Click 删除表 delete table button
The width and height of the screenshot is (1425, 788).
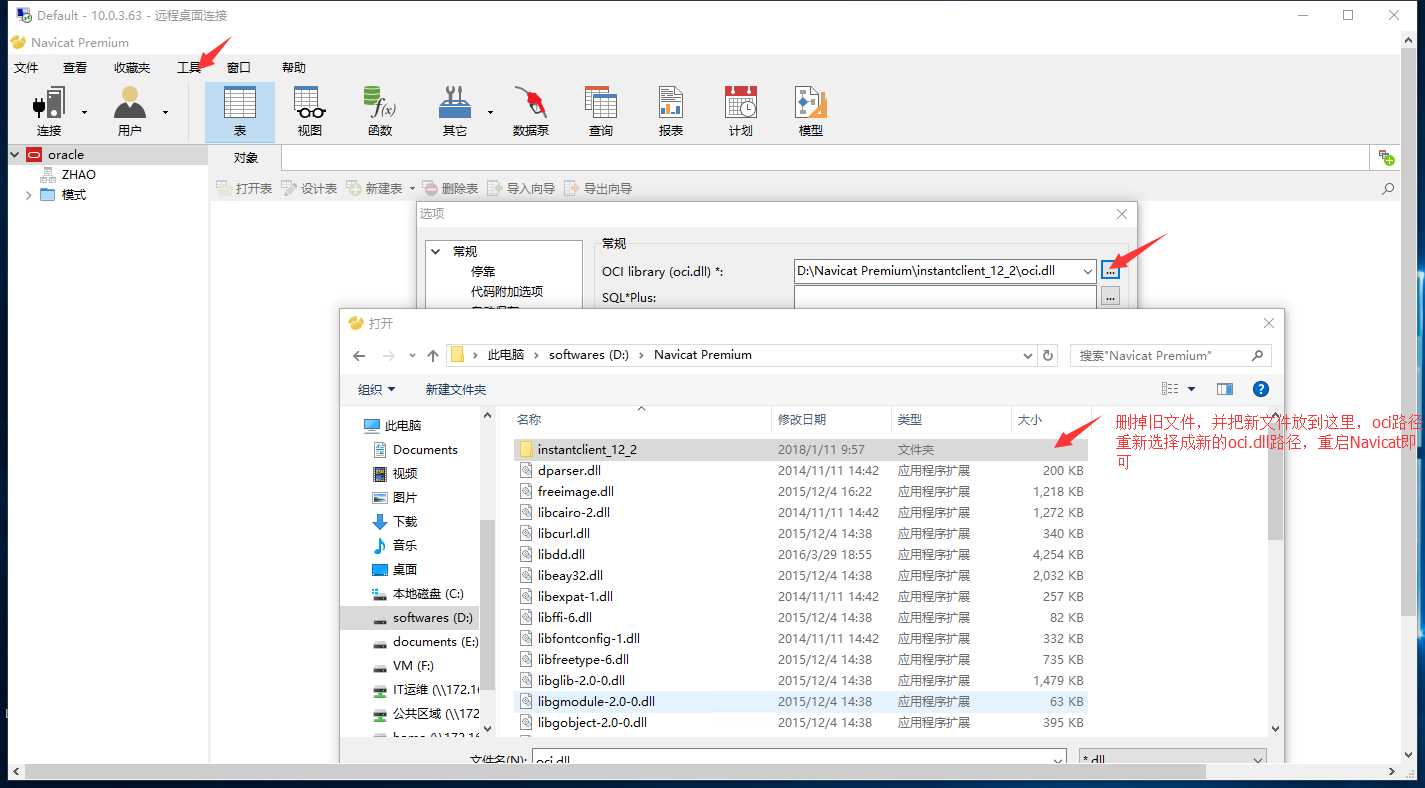pyautogui.click(x=450, y=188)
